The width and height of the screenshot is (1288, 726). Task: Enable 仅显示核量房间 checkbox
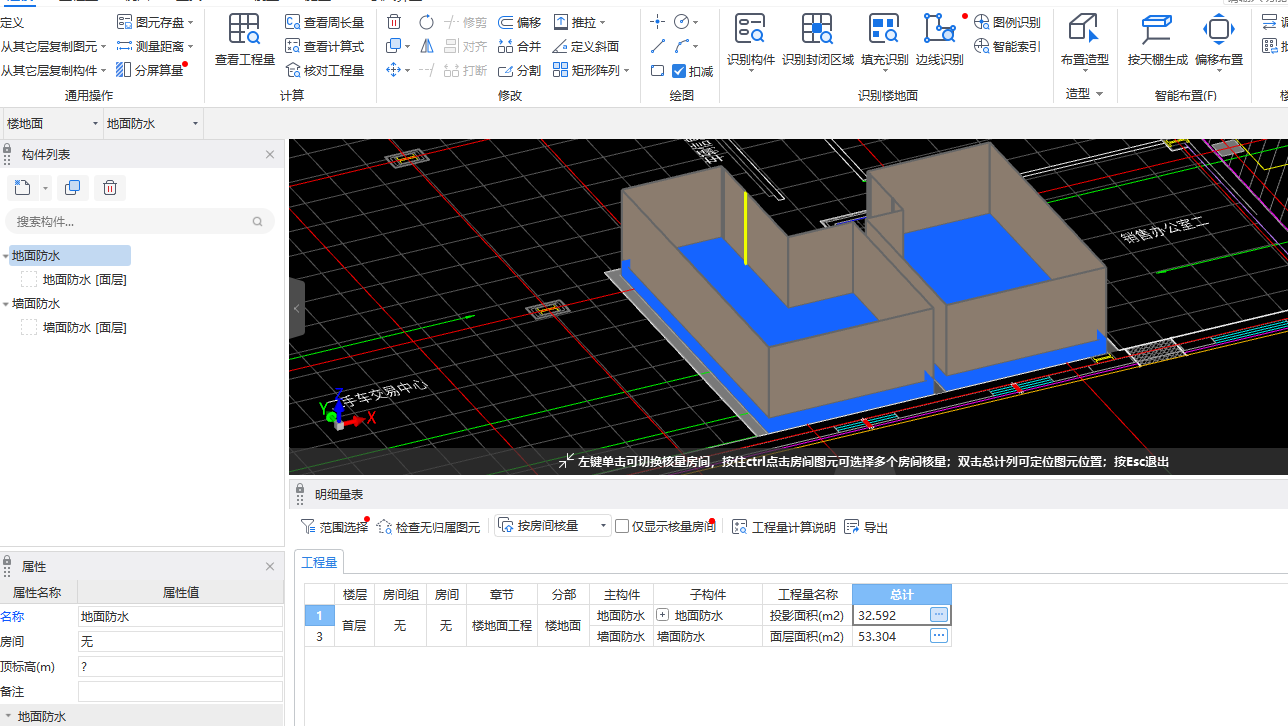(x=622, y=526)
